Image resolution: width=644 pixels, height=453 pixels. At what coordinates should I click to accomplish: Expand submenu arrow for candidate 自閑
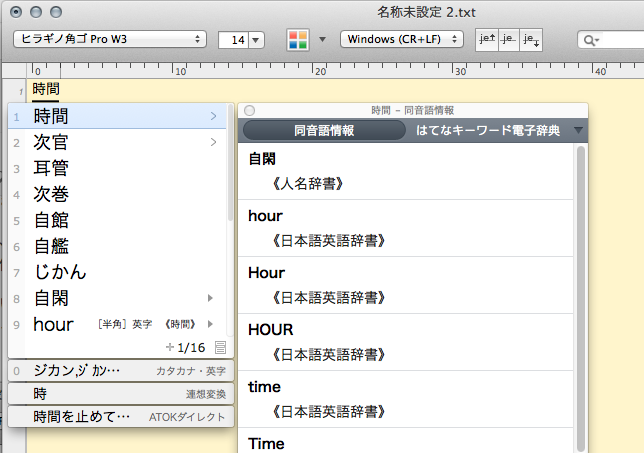(210, 298)
